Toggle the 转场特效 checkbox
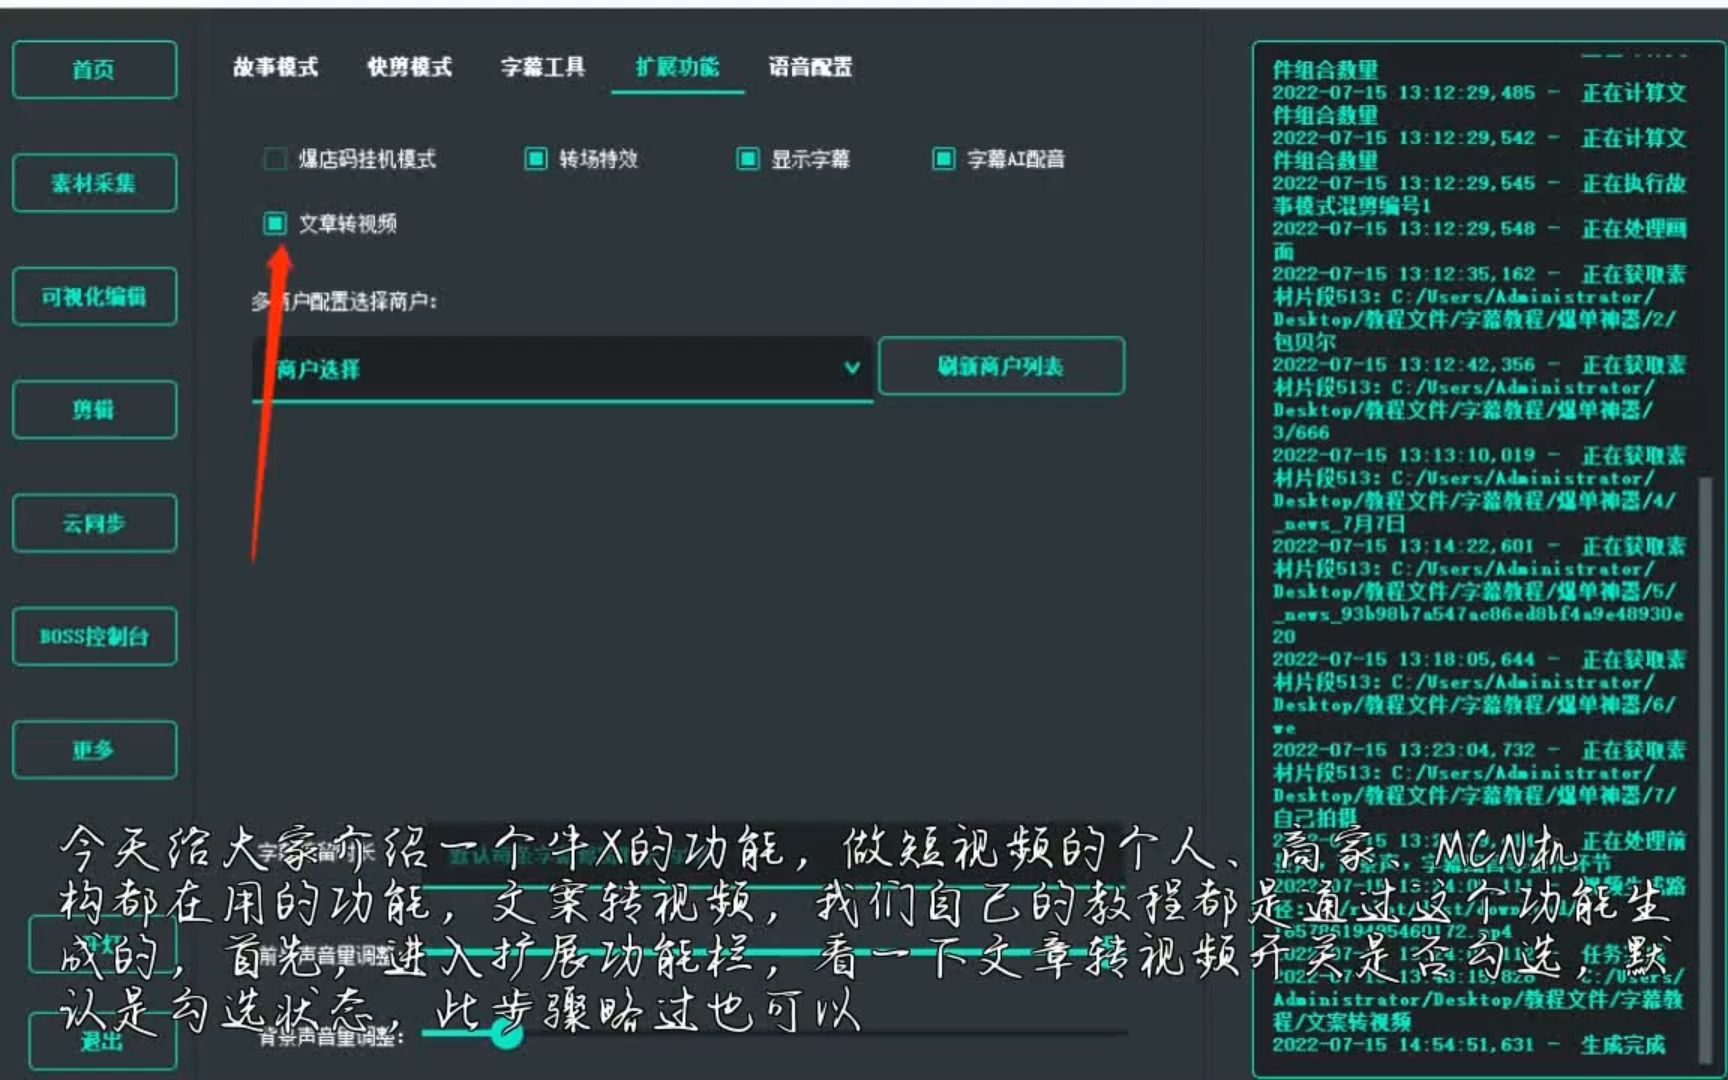 click(x=536, y=159)
